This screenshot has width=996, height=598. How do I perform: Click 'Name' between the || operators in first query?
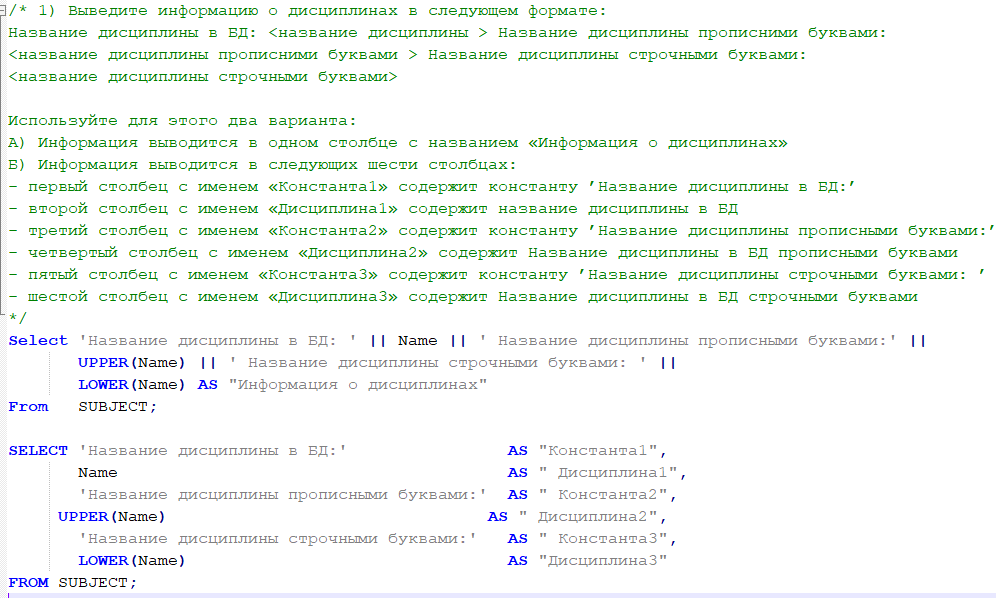click(417, 341)
